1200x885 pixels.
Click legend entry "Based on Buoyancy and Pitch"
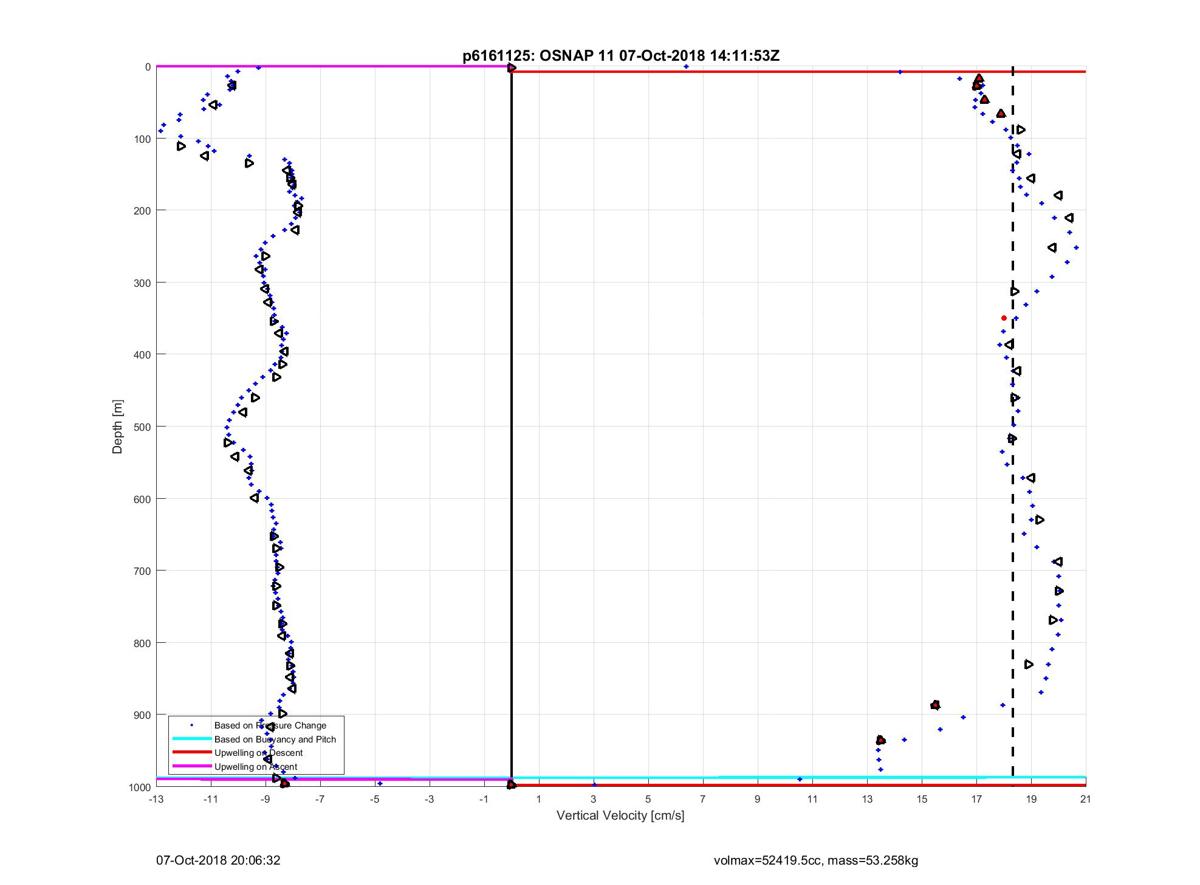click(275, 739)
